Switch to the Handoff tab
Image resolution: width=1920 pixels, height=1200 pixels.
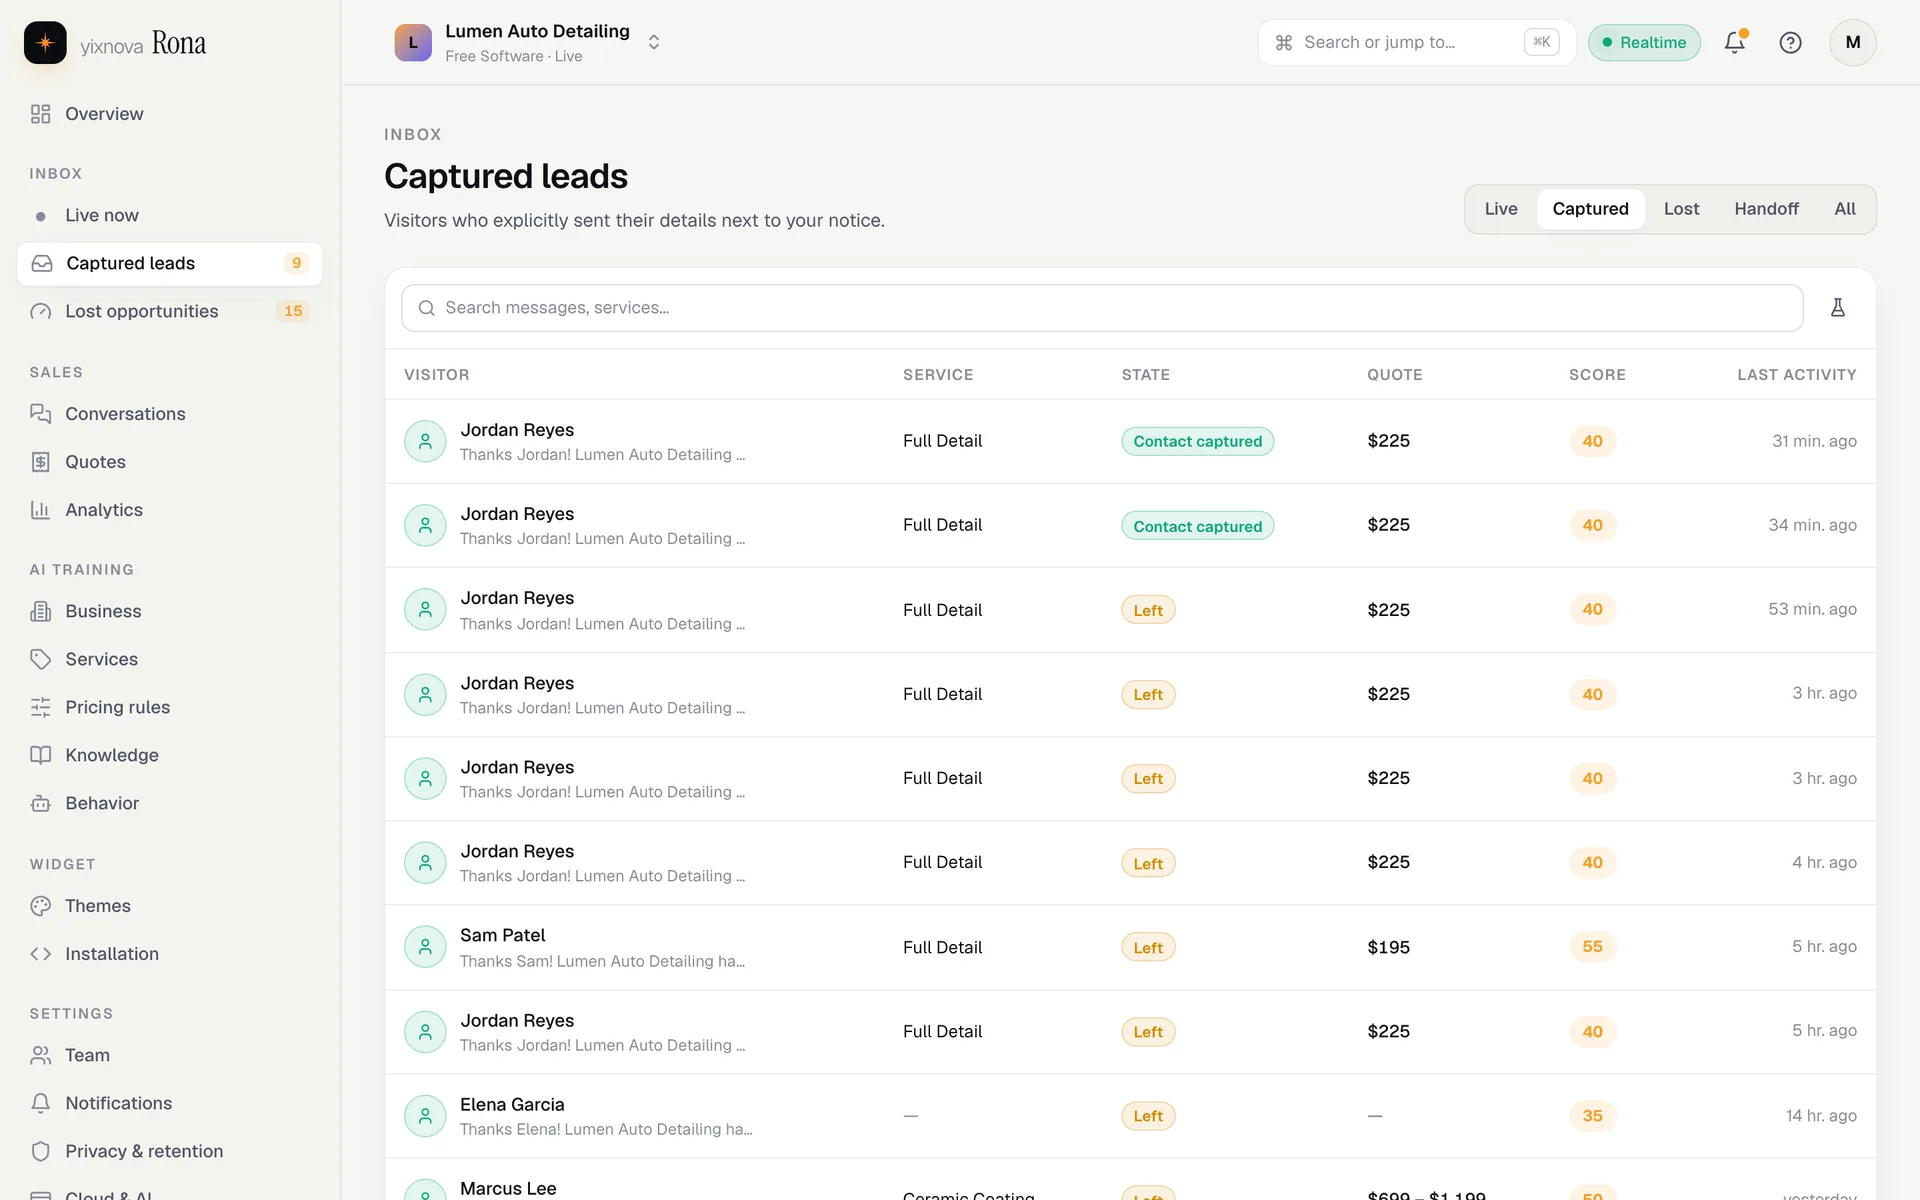pyautogui.click(x=1766, y=209)
